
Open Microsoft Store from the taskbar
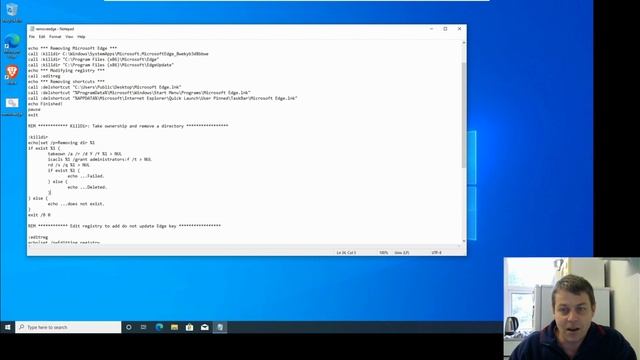tap(189, 327)
